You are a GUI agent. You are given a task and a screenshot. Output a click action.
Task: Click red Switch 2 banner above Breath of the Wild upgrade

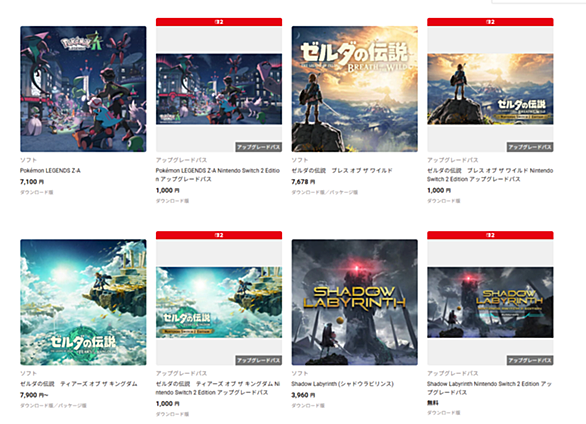[490, 22]
